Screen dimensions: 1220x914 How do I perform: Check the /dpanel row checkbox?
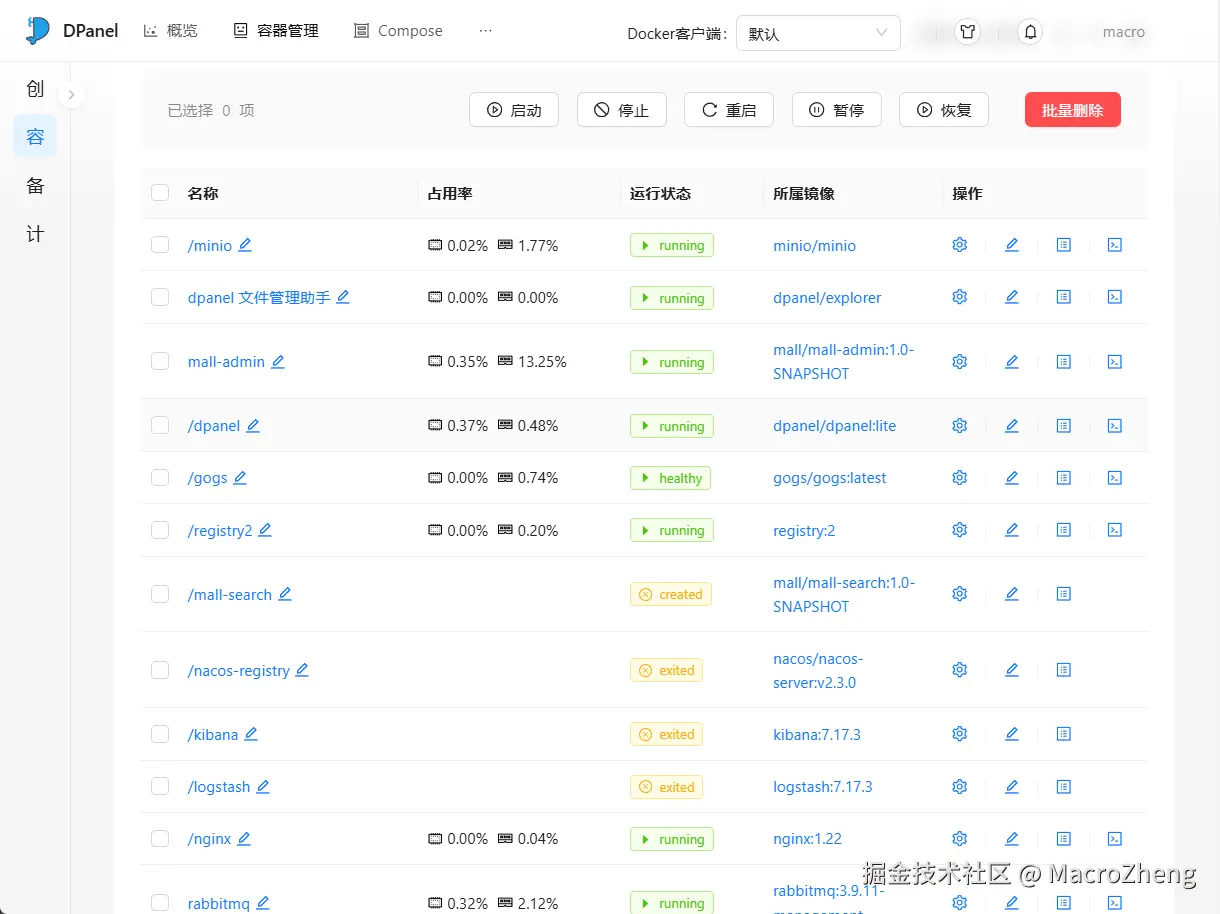[x=160, y=426]
